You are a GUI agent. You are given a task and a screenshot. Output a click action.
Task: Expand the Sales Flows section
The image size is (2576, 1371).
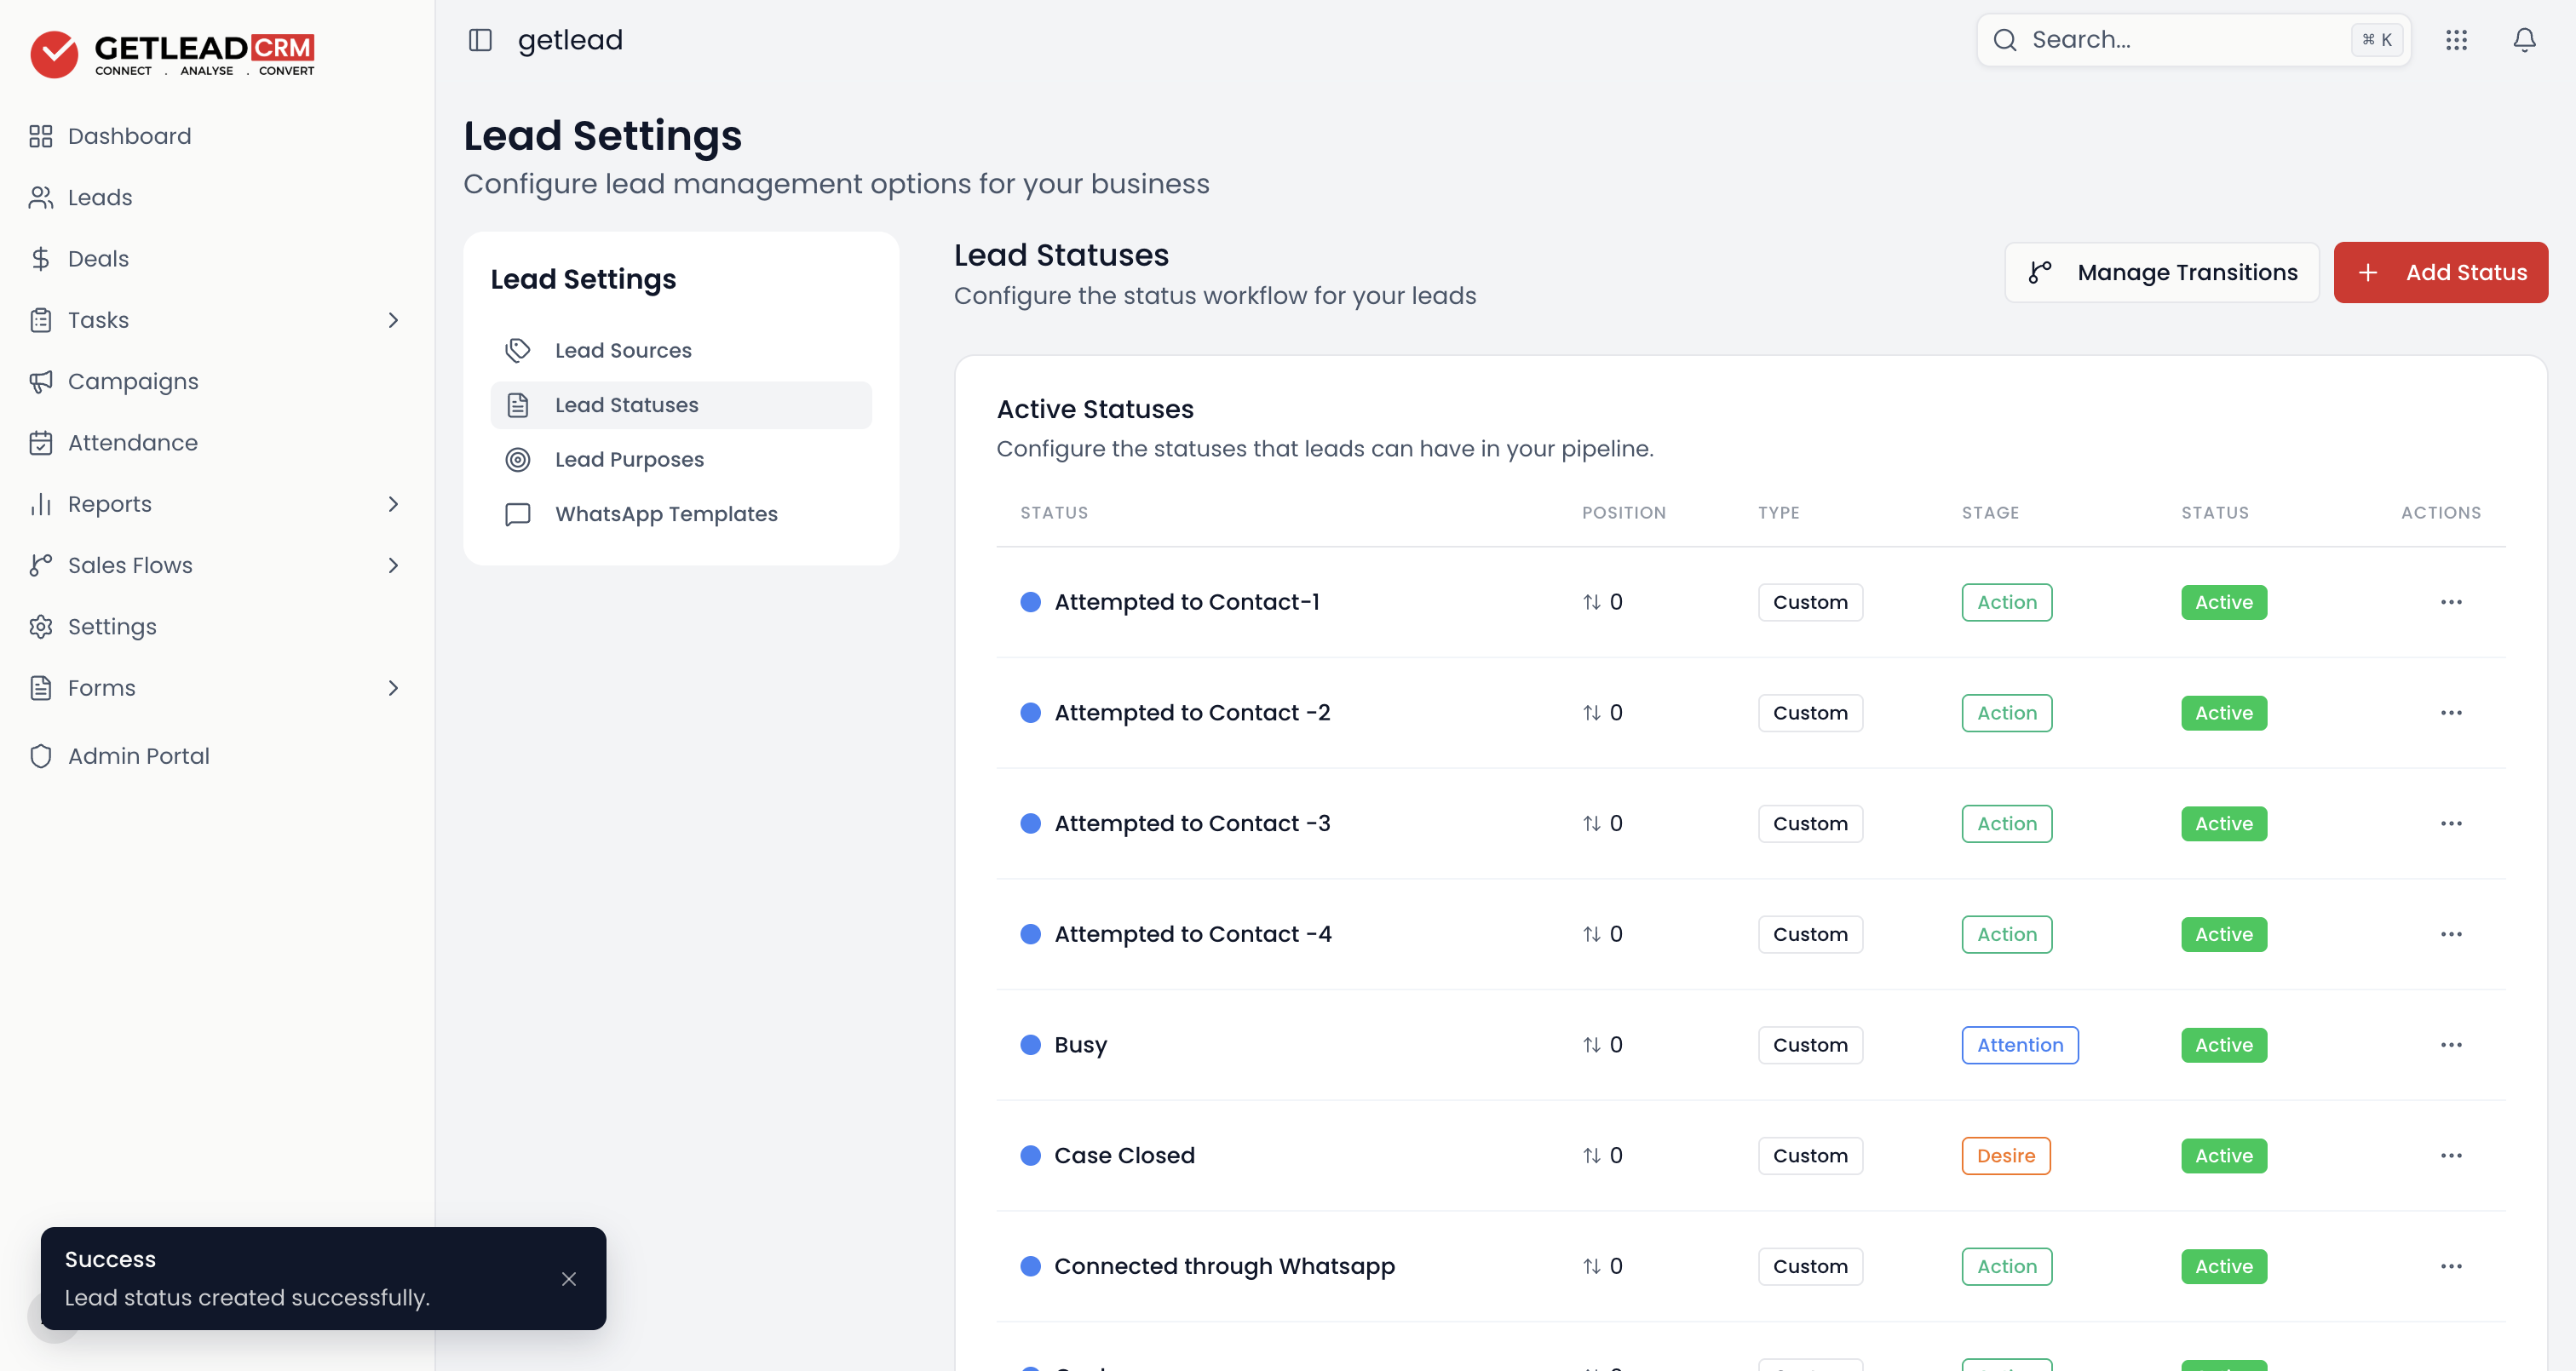[x=393, y=565]
